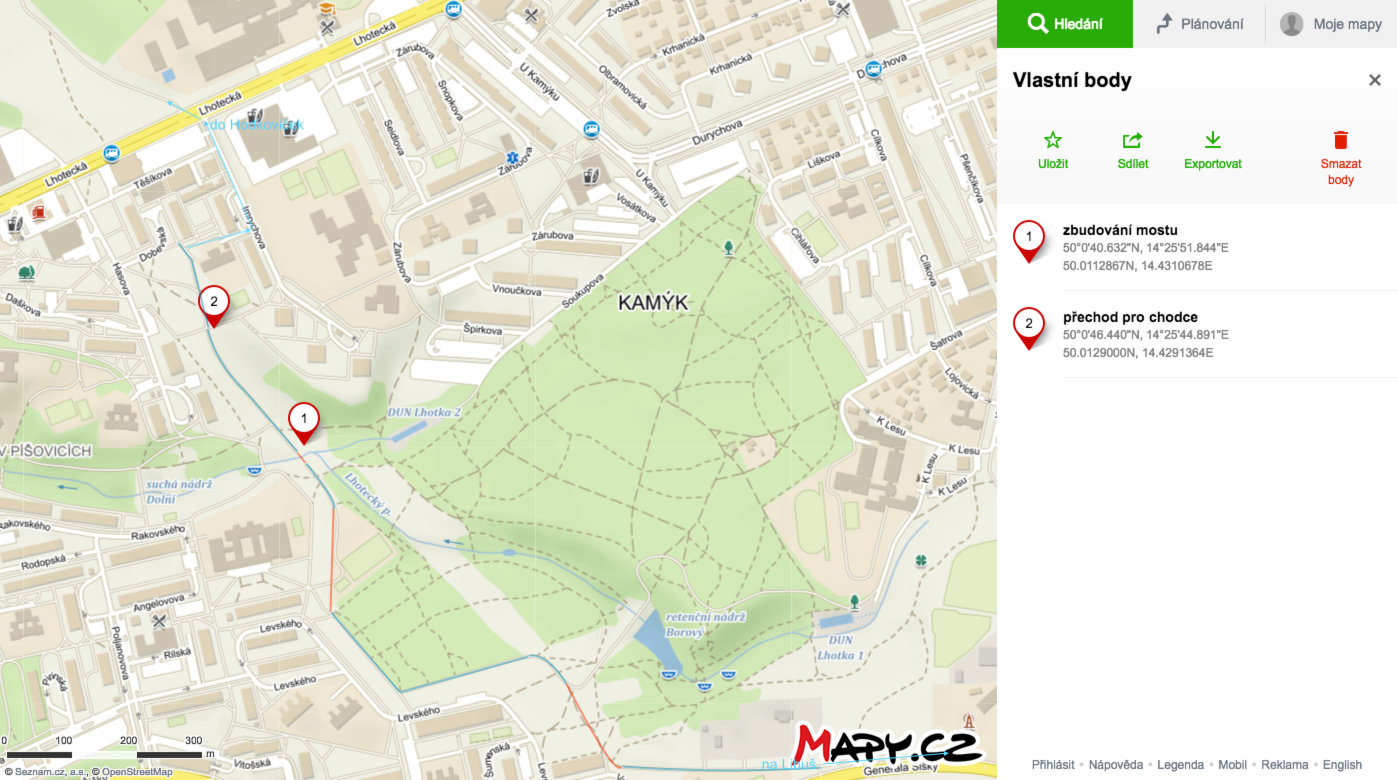The width and height of the screenshot is (1397, 780).
Task: Open the Legenda link
Action: pos(1181,765)
